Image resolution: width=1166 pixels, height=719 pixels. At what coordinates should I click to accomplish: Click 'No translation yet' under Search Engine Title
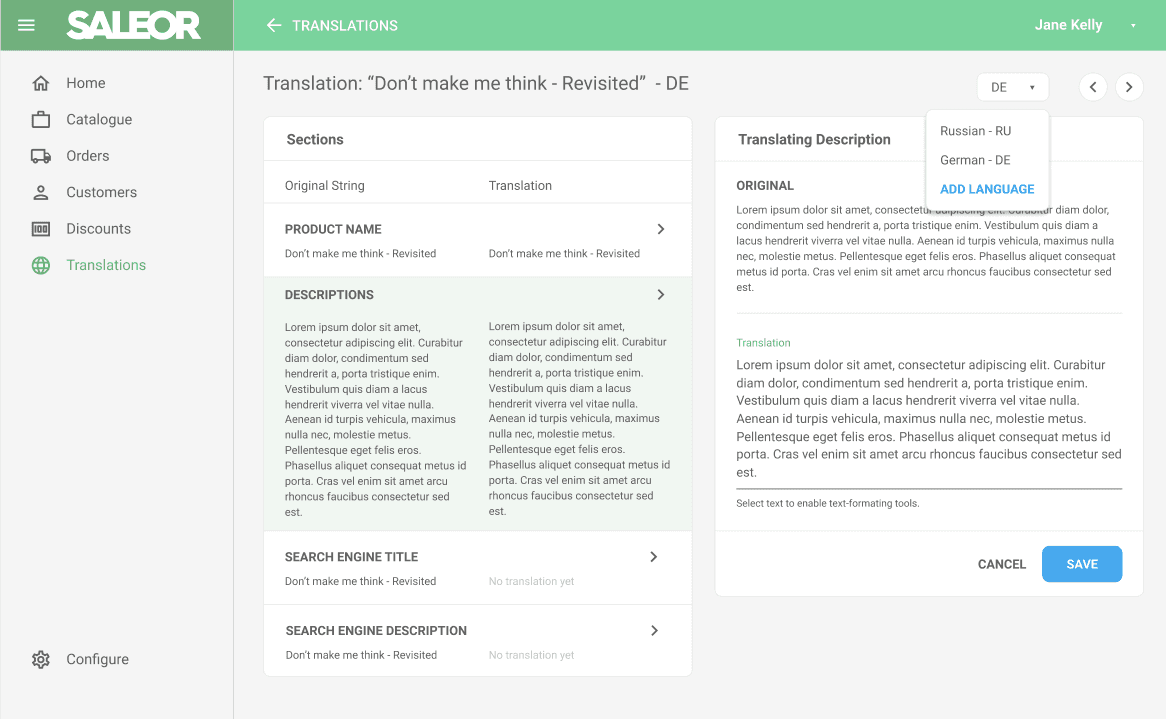click(x=531, y=581)
